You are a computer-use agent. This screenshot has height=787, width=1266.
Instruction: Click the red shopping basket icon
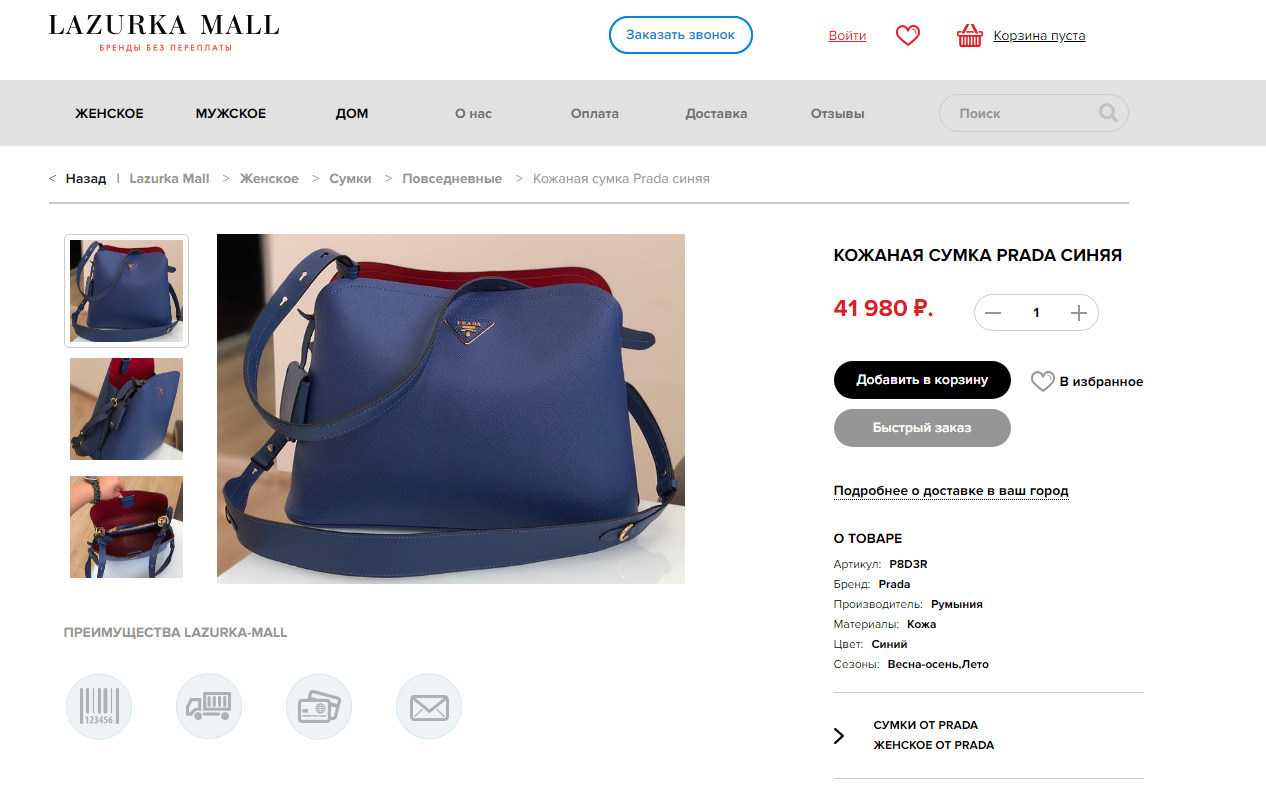point(969,36)
